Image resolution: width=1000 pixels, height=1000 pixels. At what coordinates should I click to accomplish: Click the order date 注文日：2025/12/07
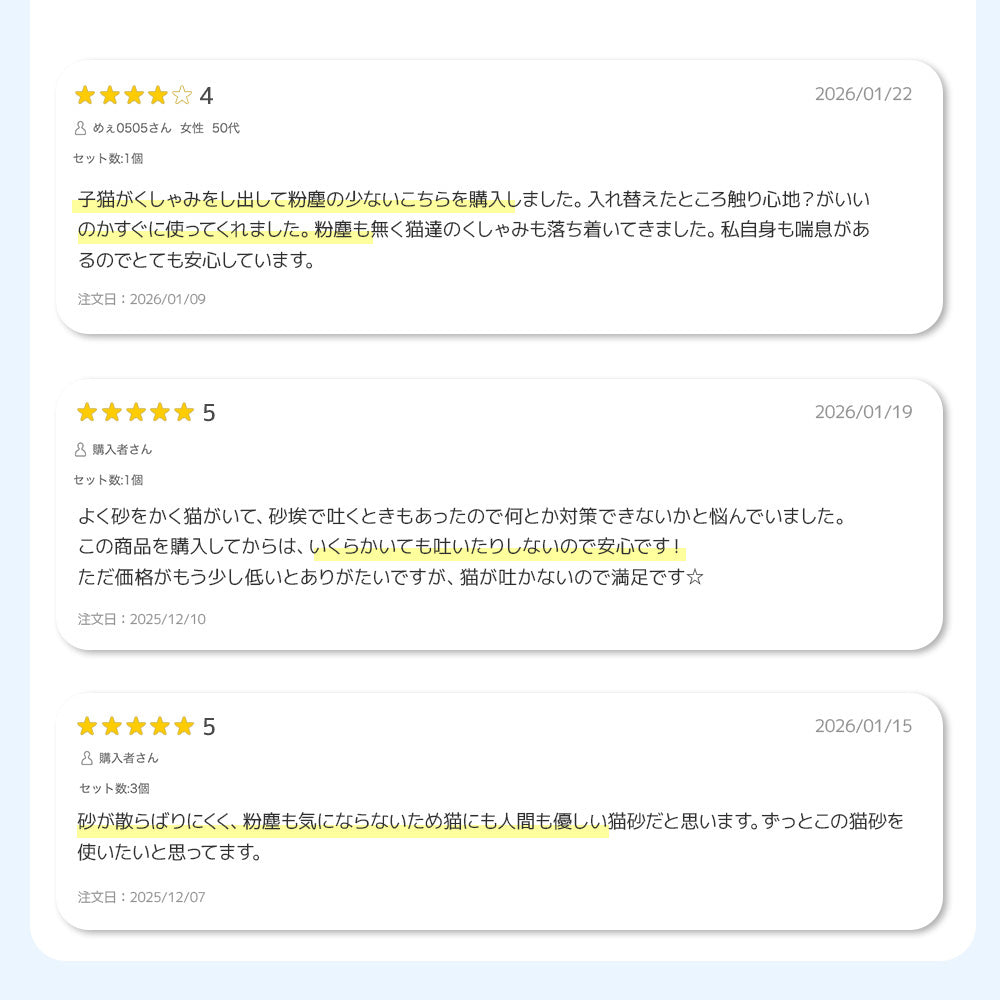click(142, 897)
